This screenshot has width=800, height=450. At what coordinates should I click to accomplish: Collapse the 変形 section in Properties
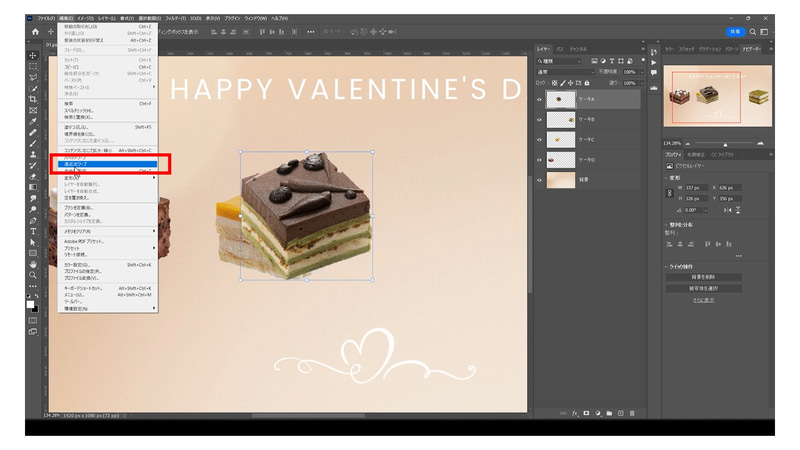666,178
